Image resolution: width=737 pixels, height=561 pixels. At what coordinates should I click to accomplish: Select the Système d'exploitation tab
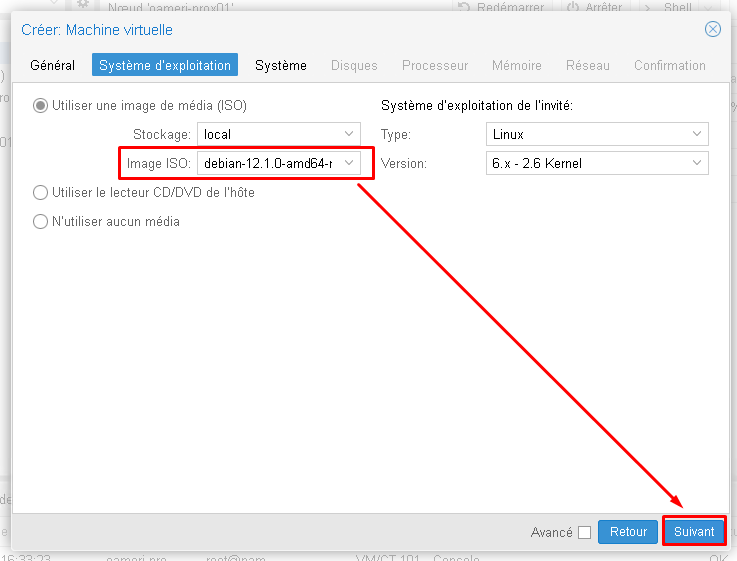165,65
